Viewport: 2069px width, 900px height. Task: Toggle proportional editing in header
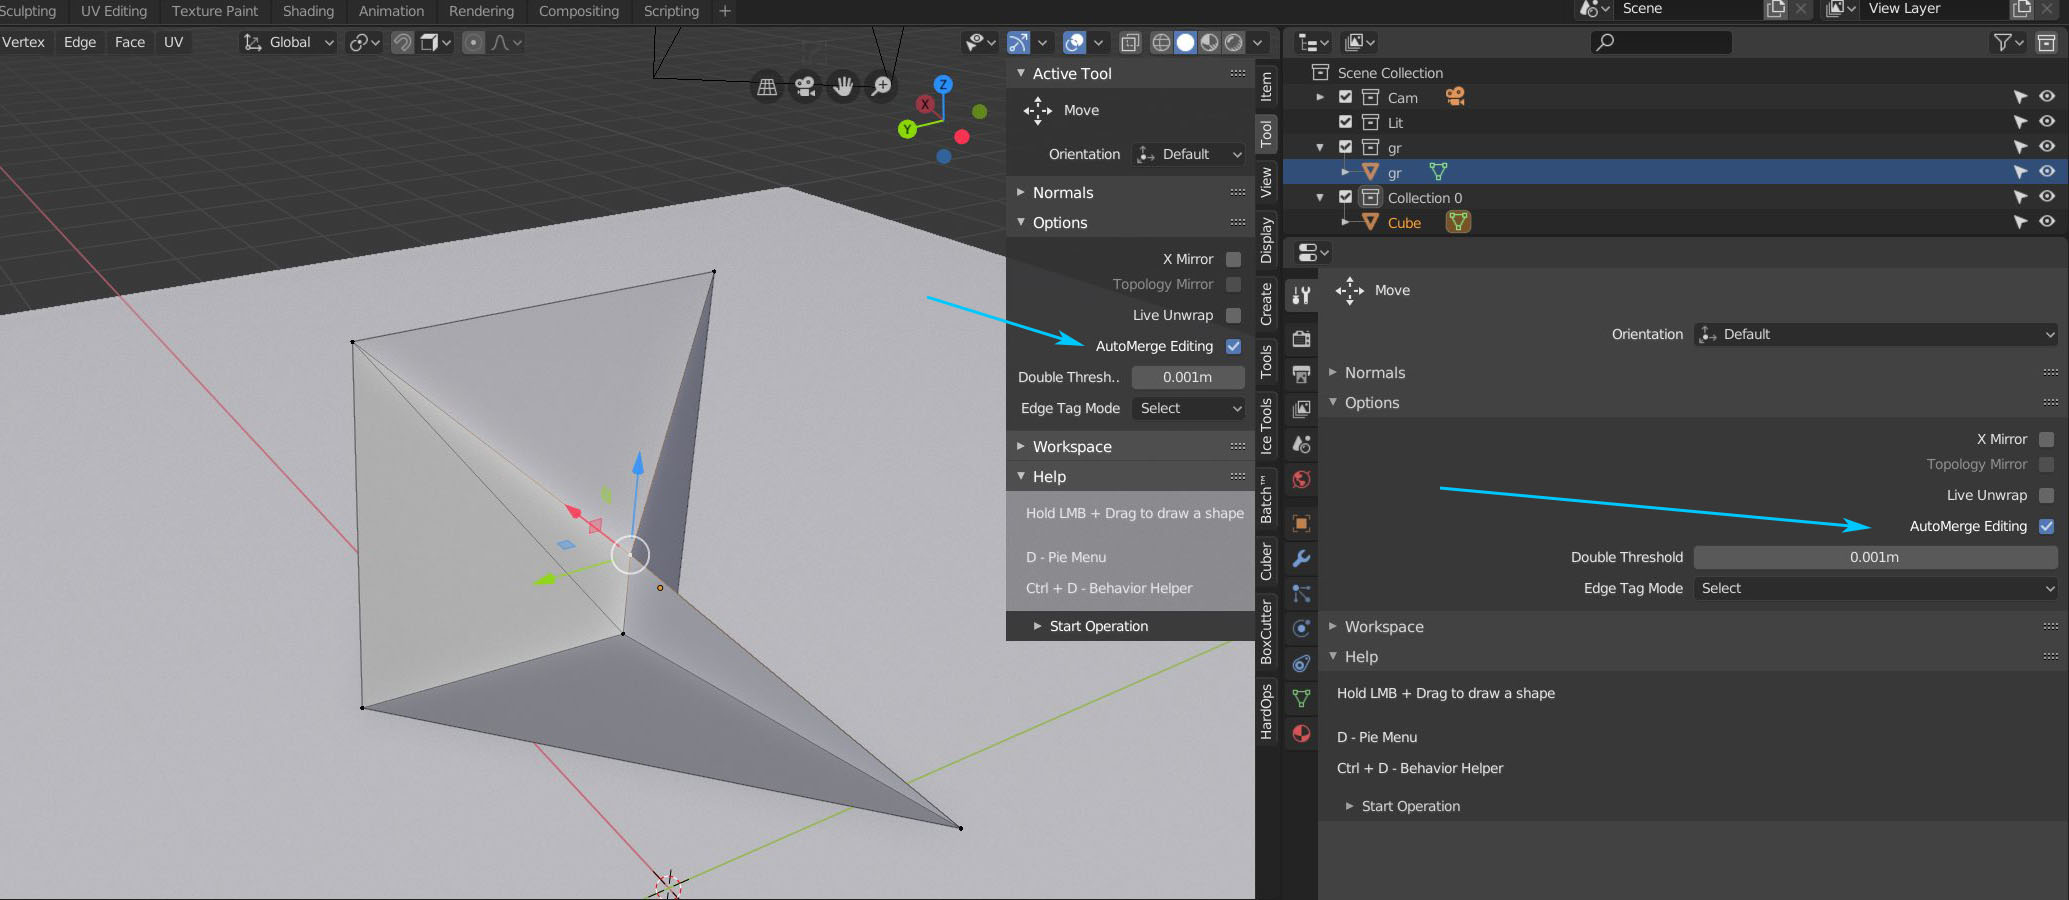coord(474,42)
